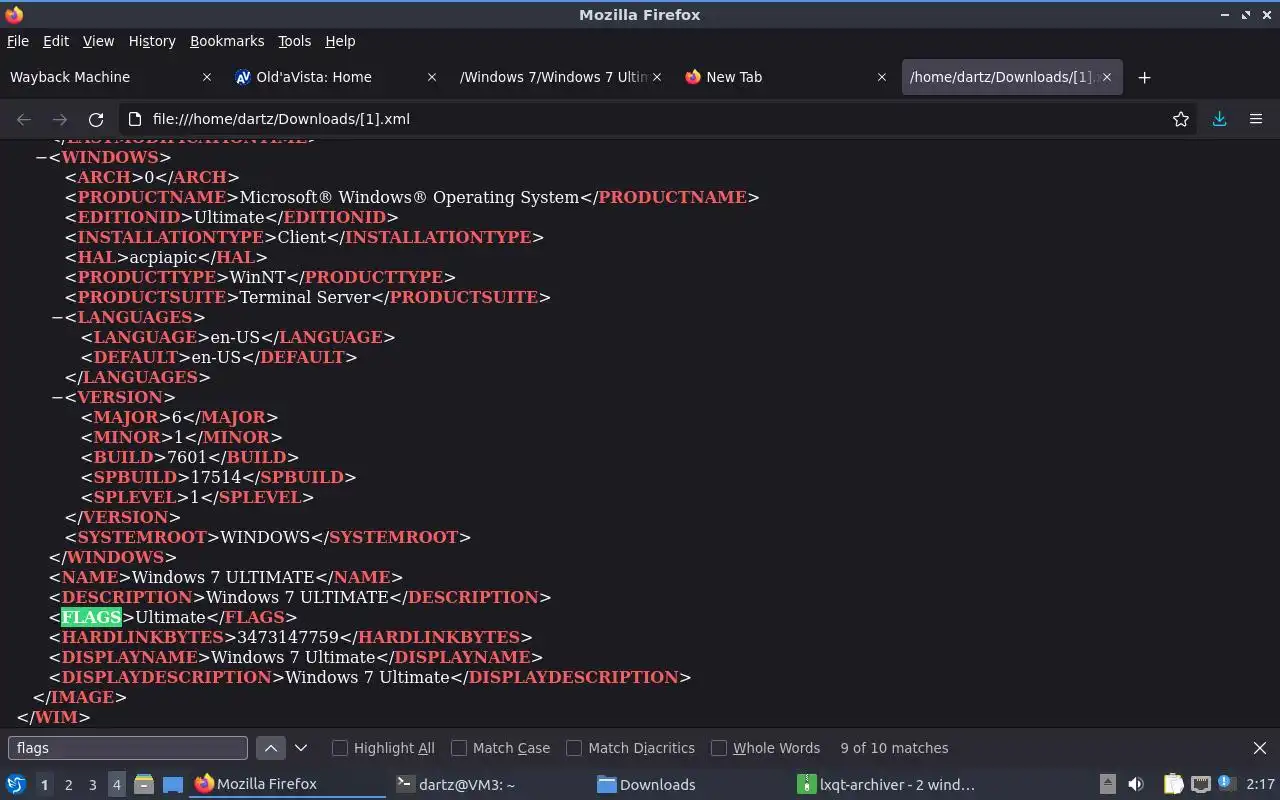Image resolution: width=1280 pixels, height=800 pixels.
Task: Switch to virtual desktop 4
Action: pos(116,784)
